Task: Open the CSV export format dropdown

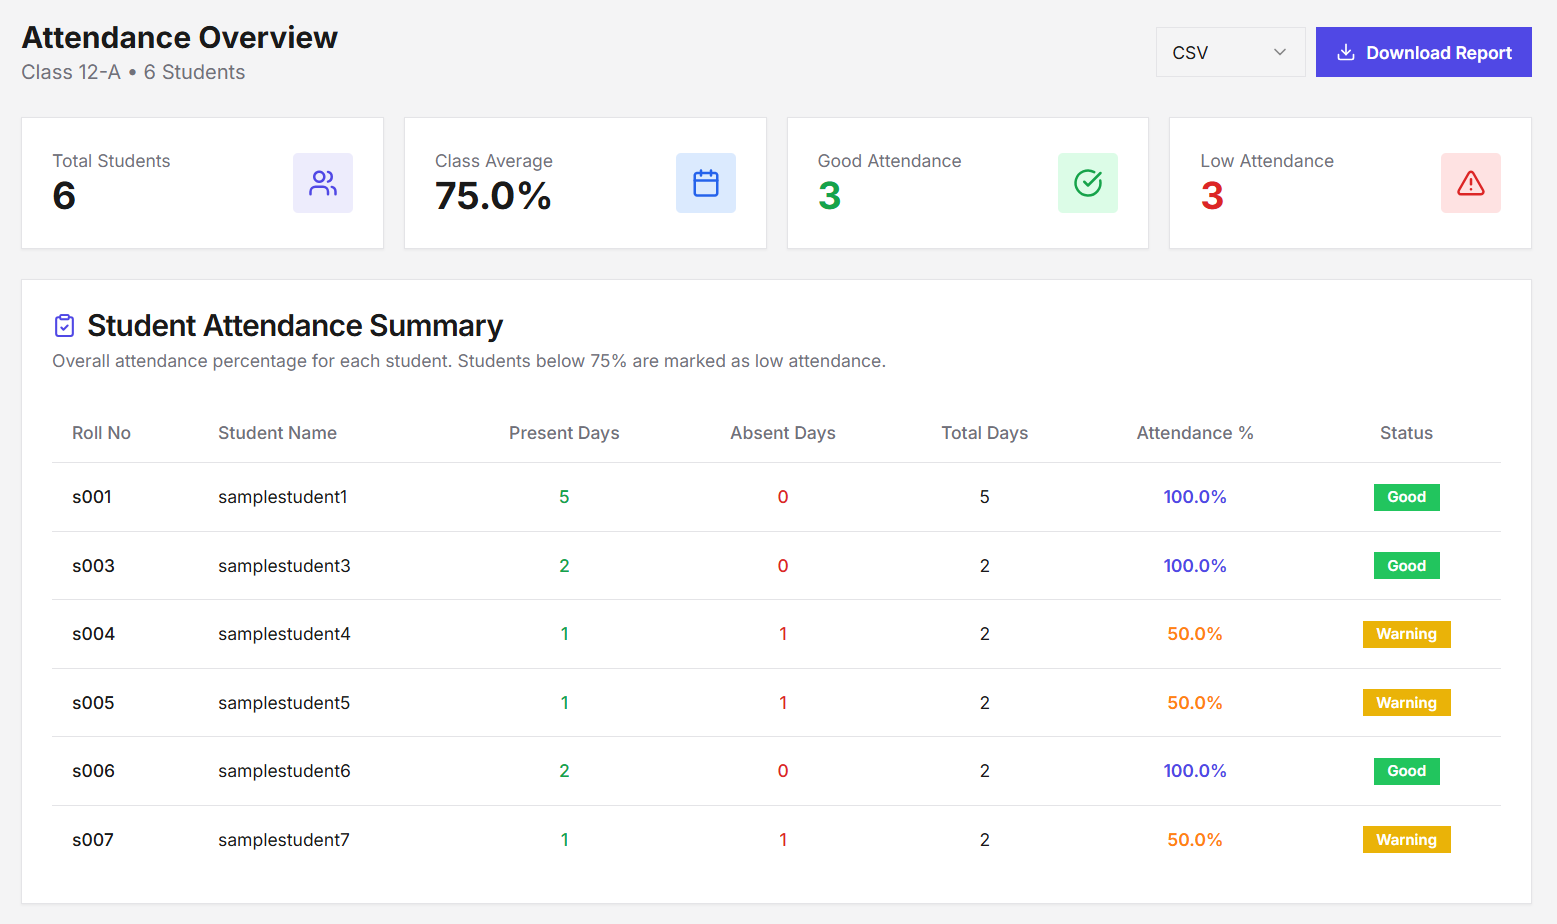Action: [x=1230, y=52]
